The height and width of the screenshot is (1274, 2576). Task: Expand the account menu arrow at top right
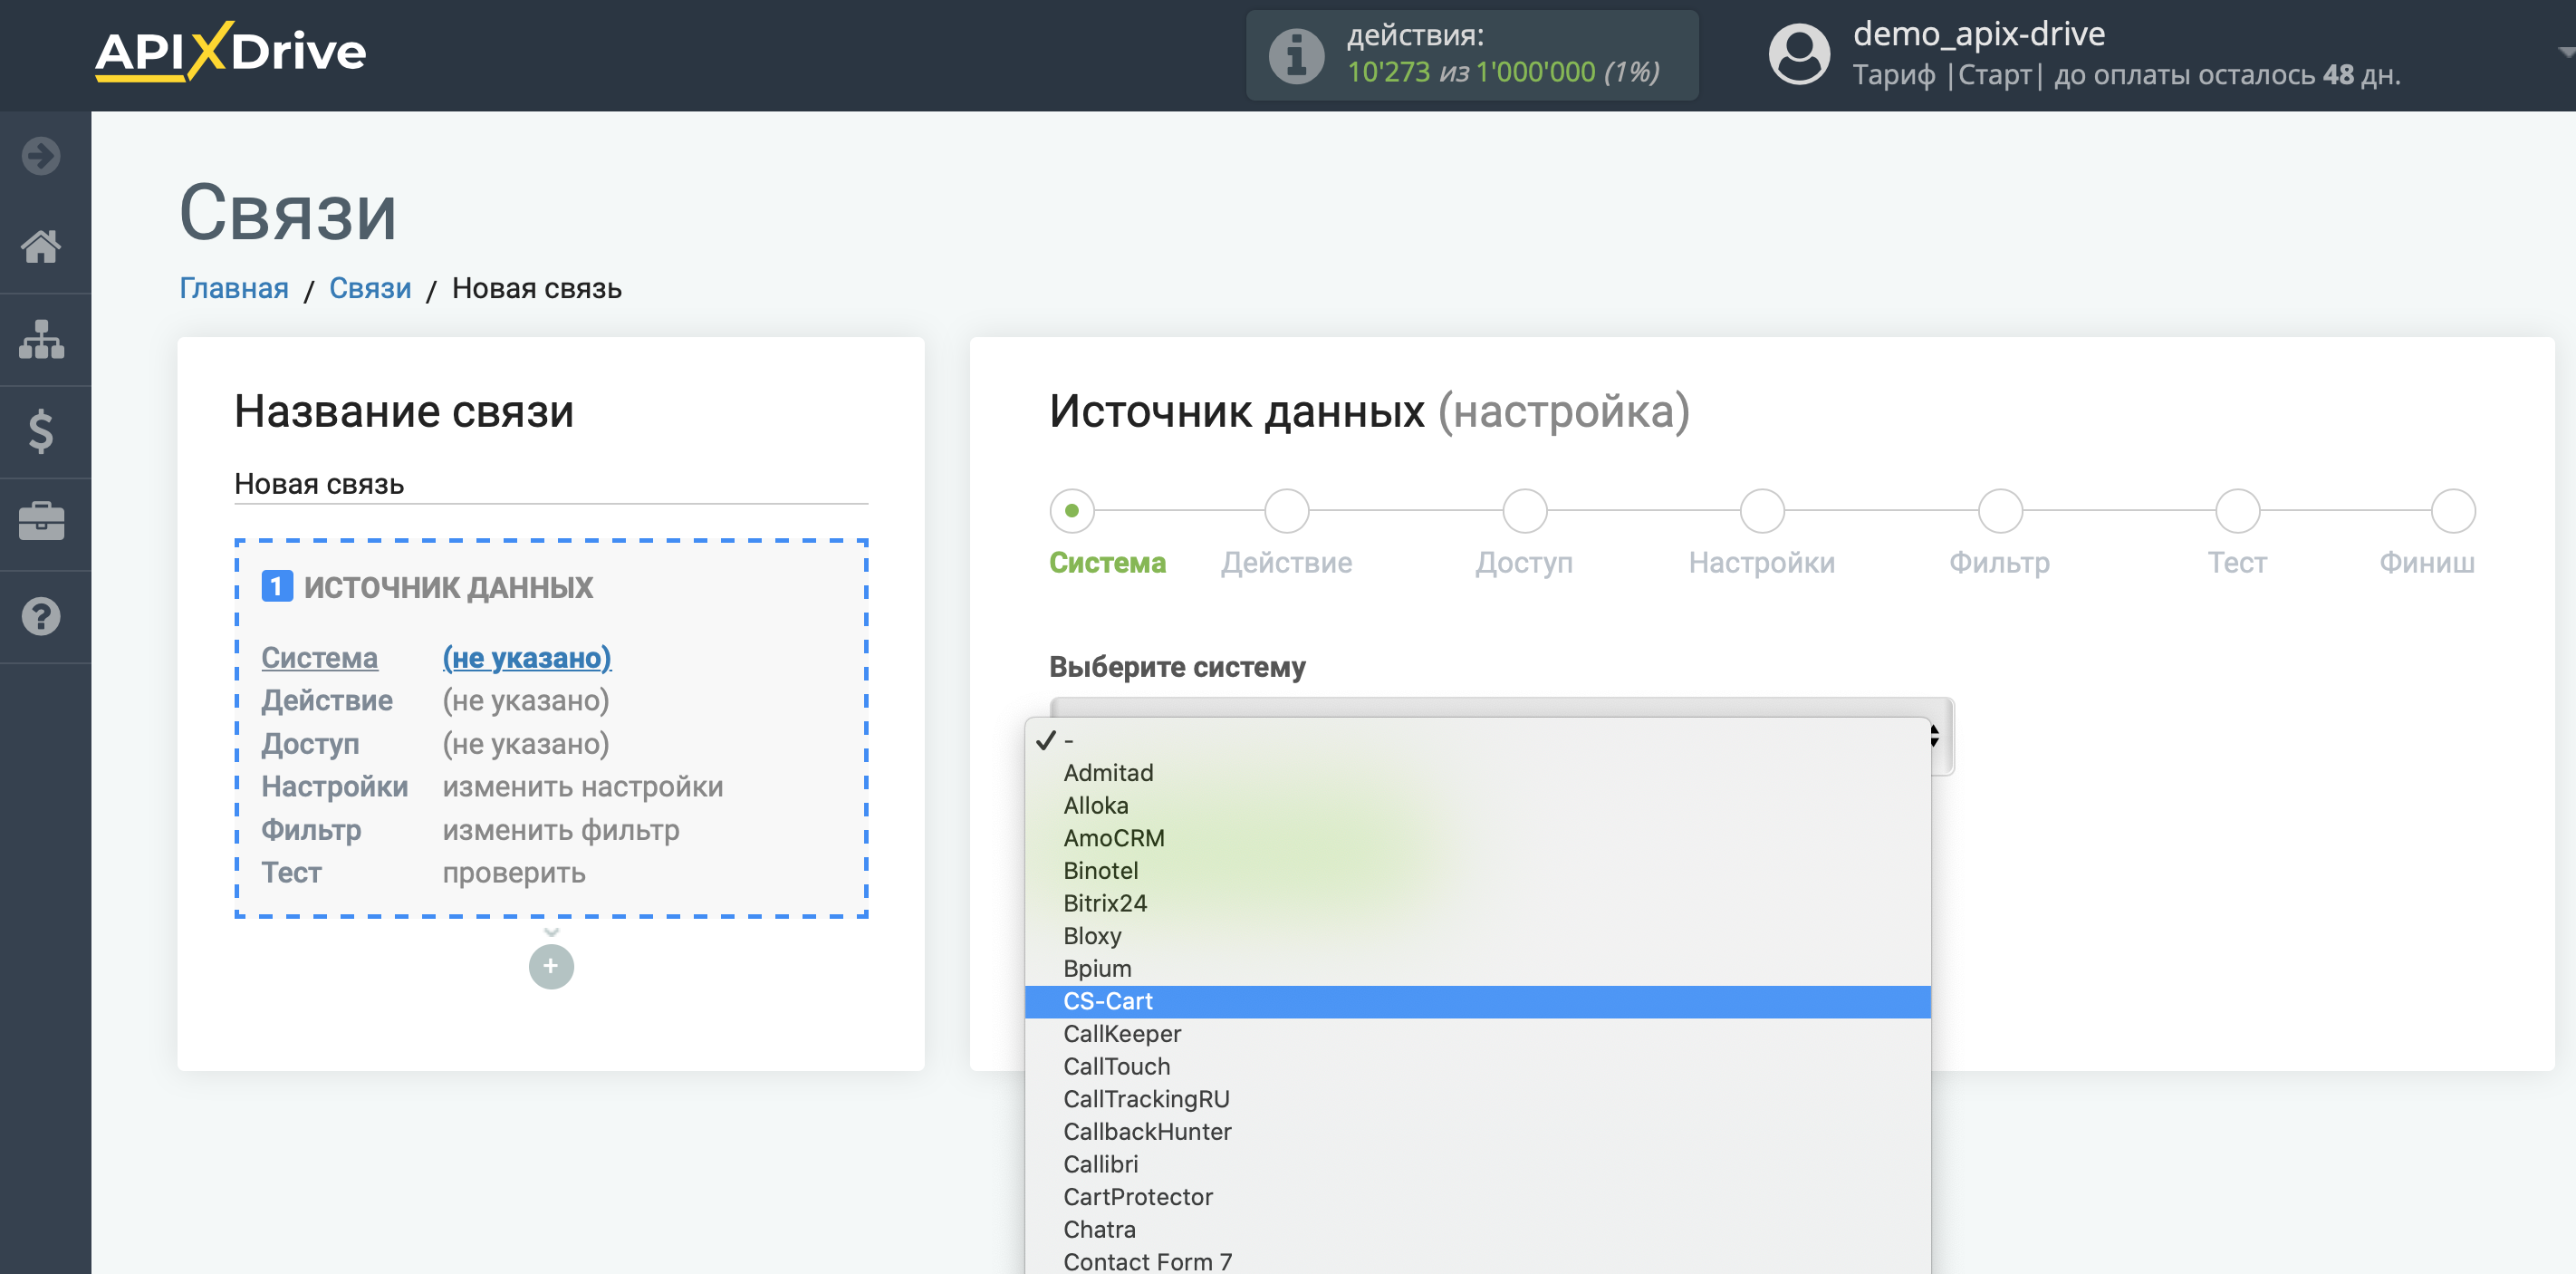[2565, 51]
